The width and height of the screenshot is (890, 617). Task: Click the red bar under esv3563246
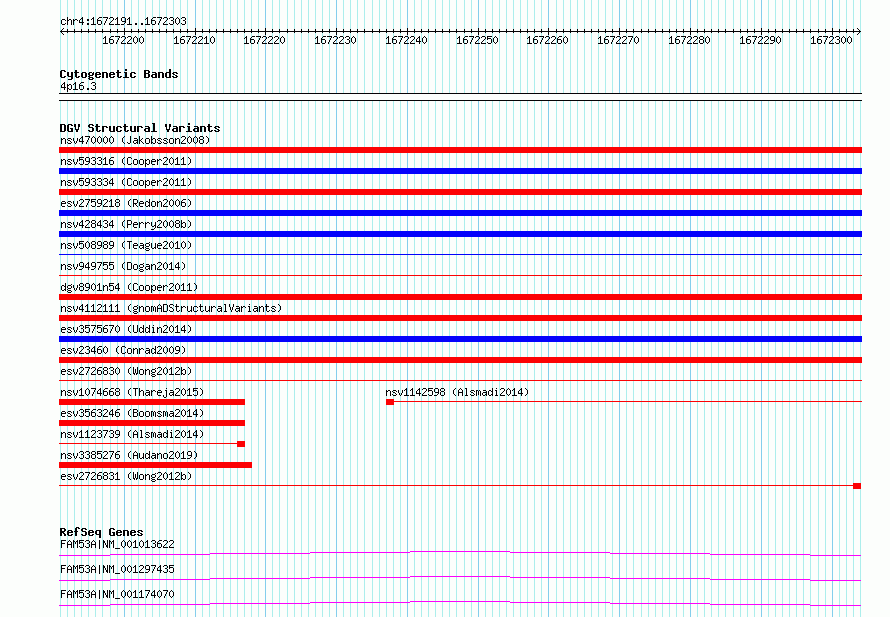(152, 423)
